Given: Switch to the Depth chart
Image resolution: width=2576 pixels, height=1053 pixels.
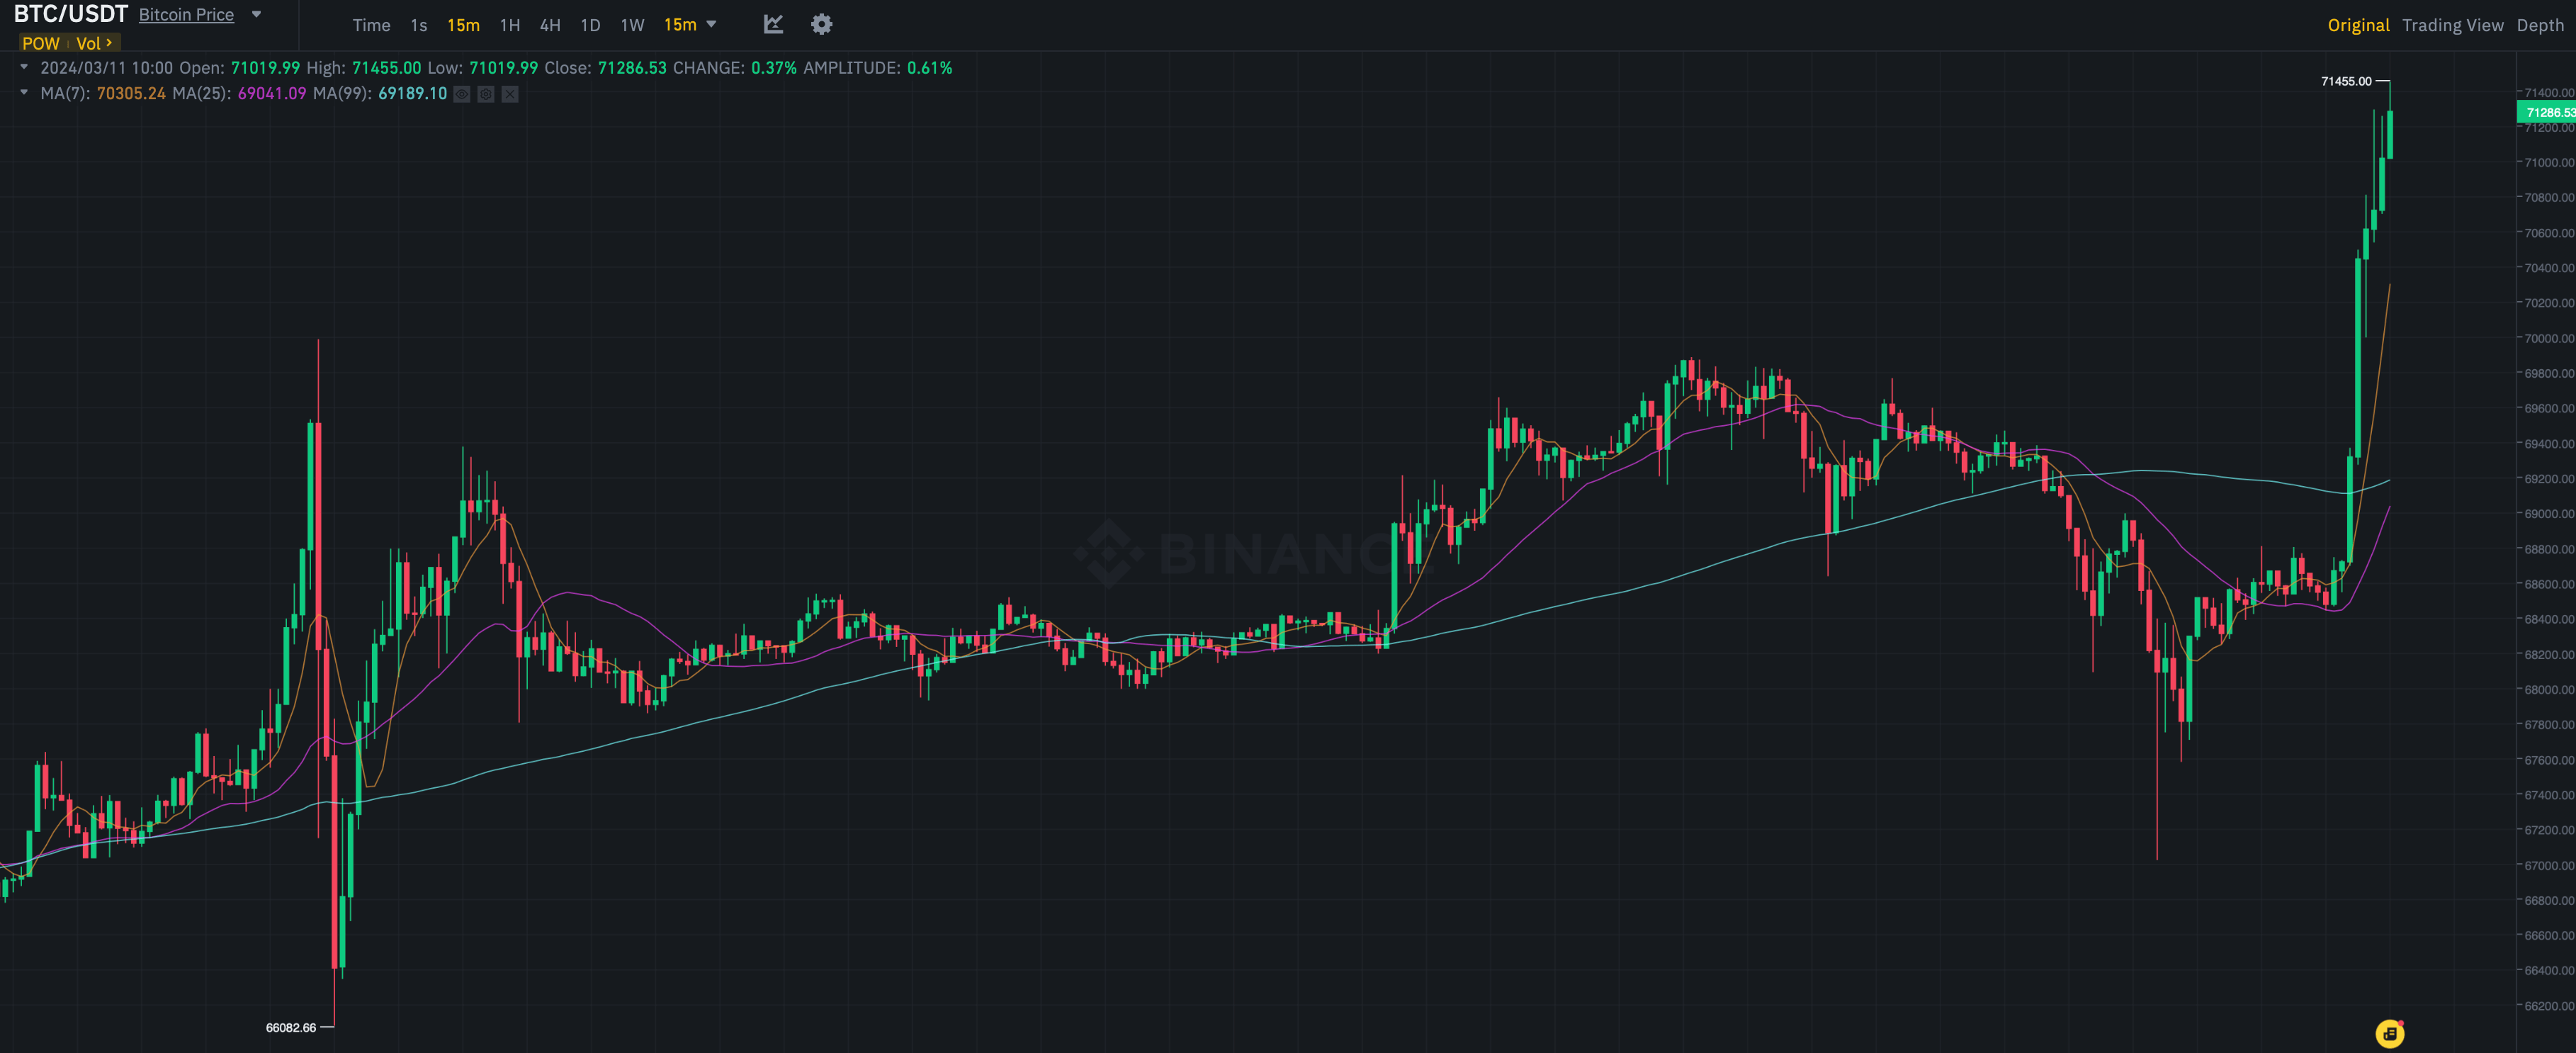Looking at the screenshot, I should [2540, 25].
